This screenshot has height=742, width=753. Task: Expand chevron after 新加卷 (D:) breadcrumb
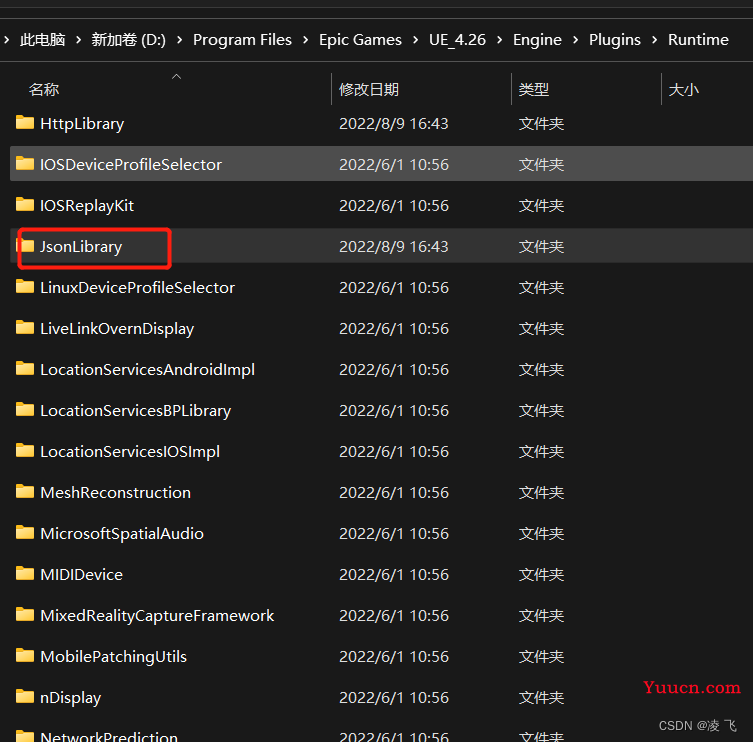180,40
